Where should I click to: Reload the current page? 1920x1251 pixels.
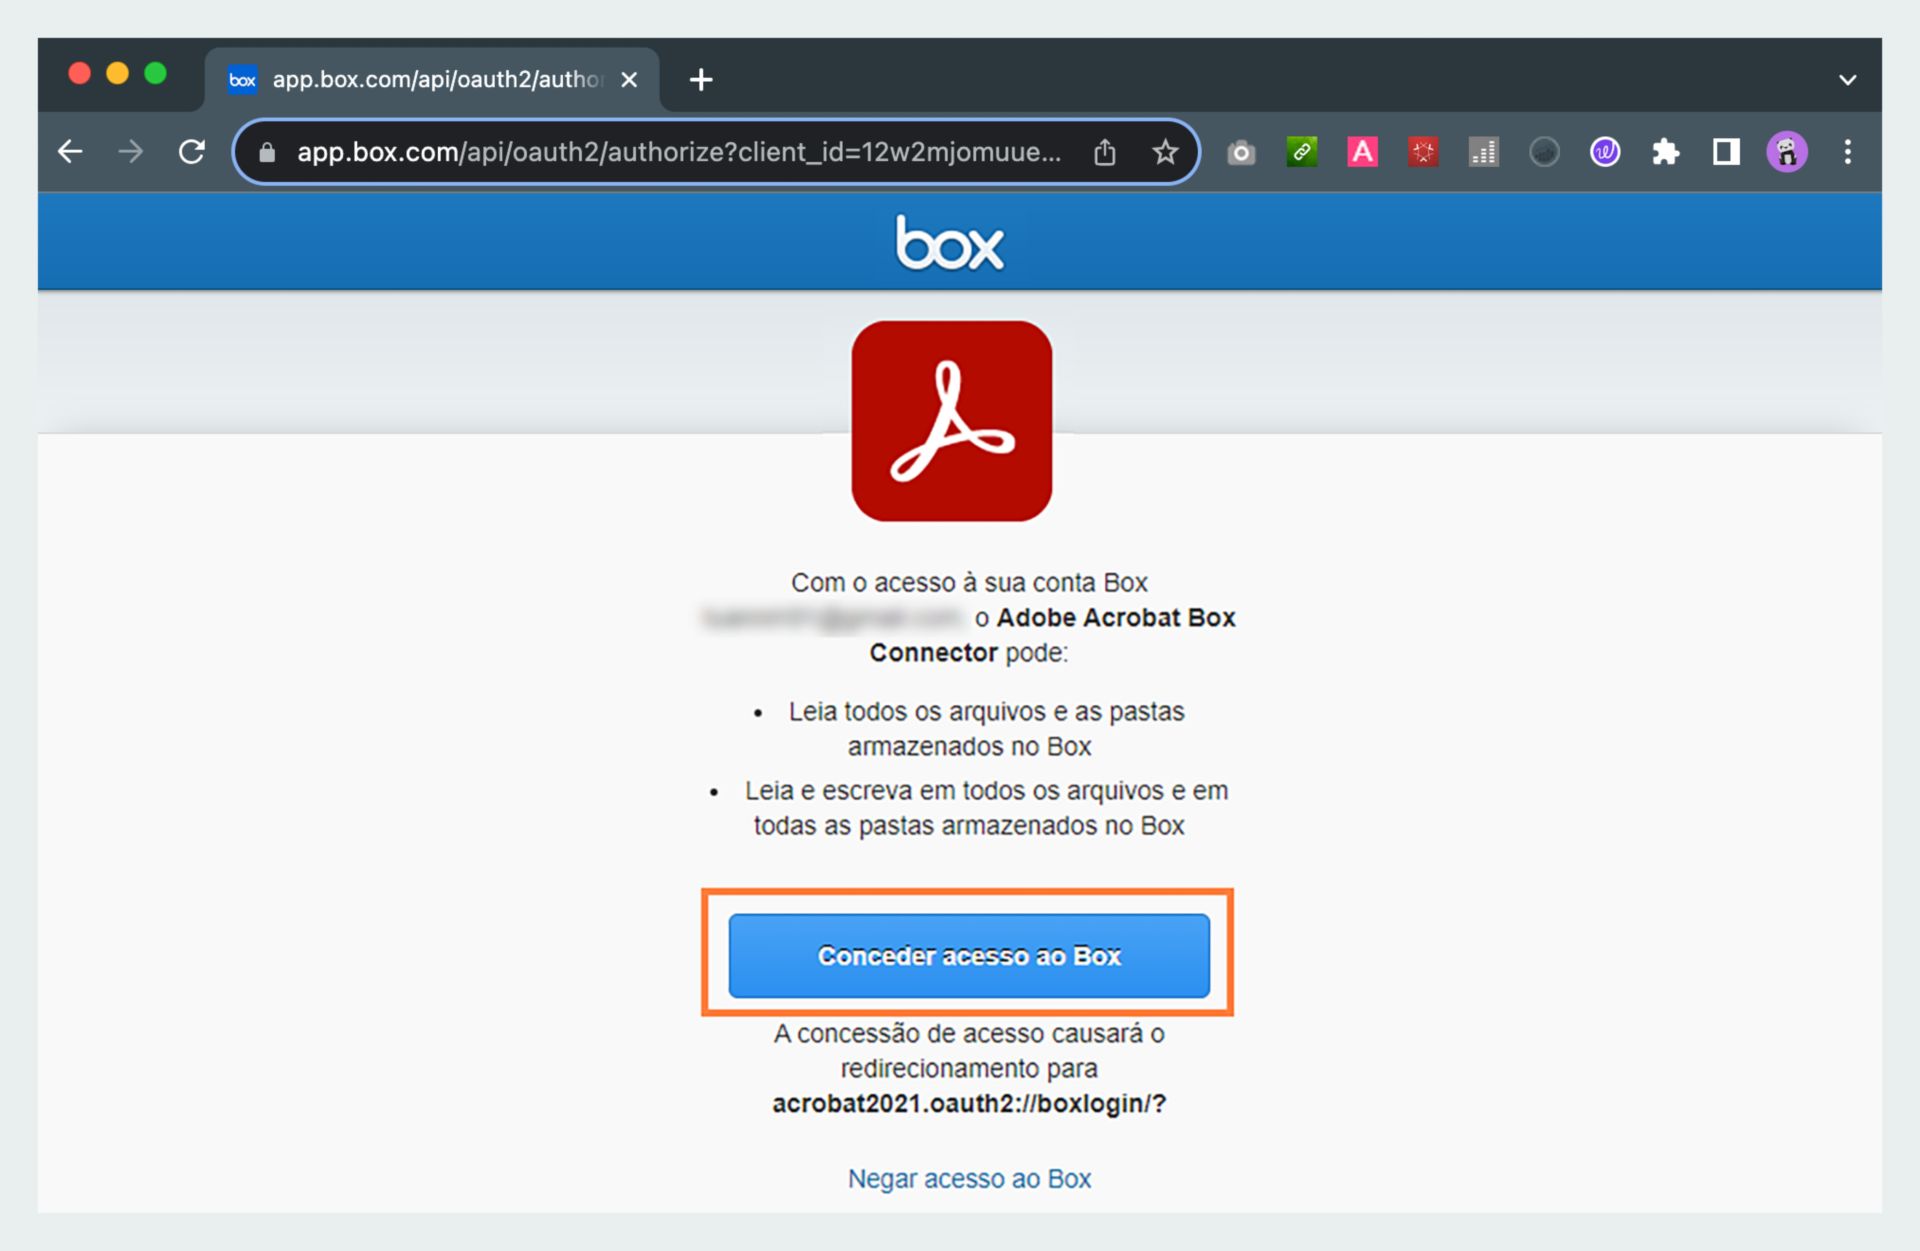tap(192, 152)
